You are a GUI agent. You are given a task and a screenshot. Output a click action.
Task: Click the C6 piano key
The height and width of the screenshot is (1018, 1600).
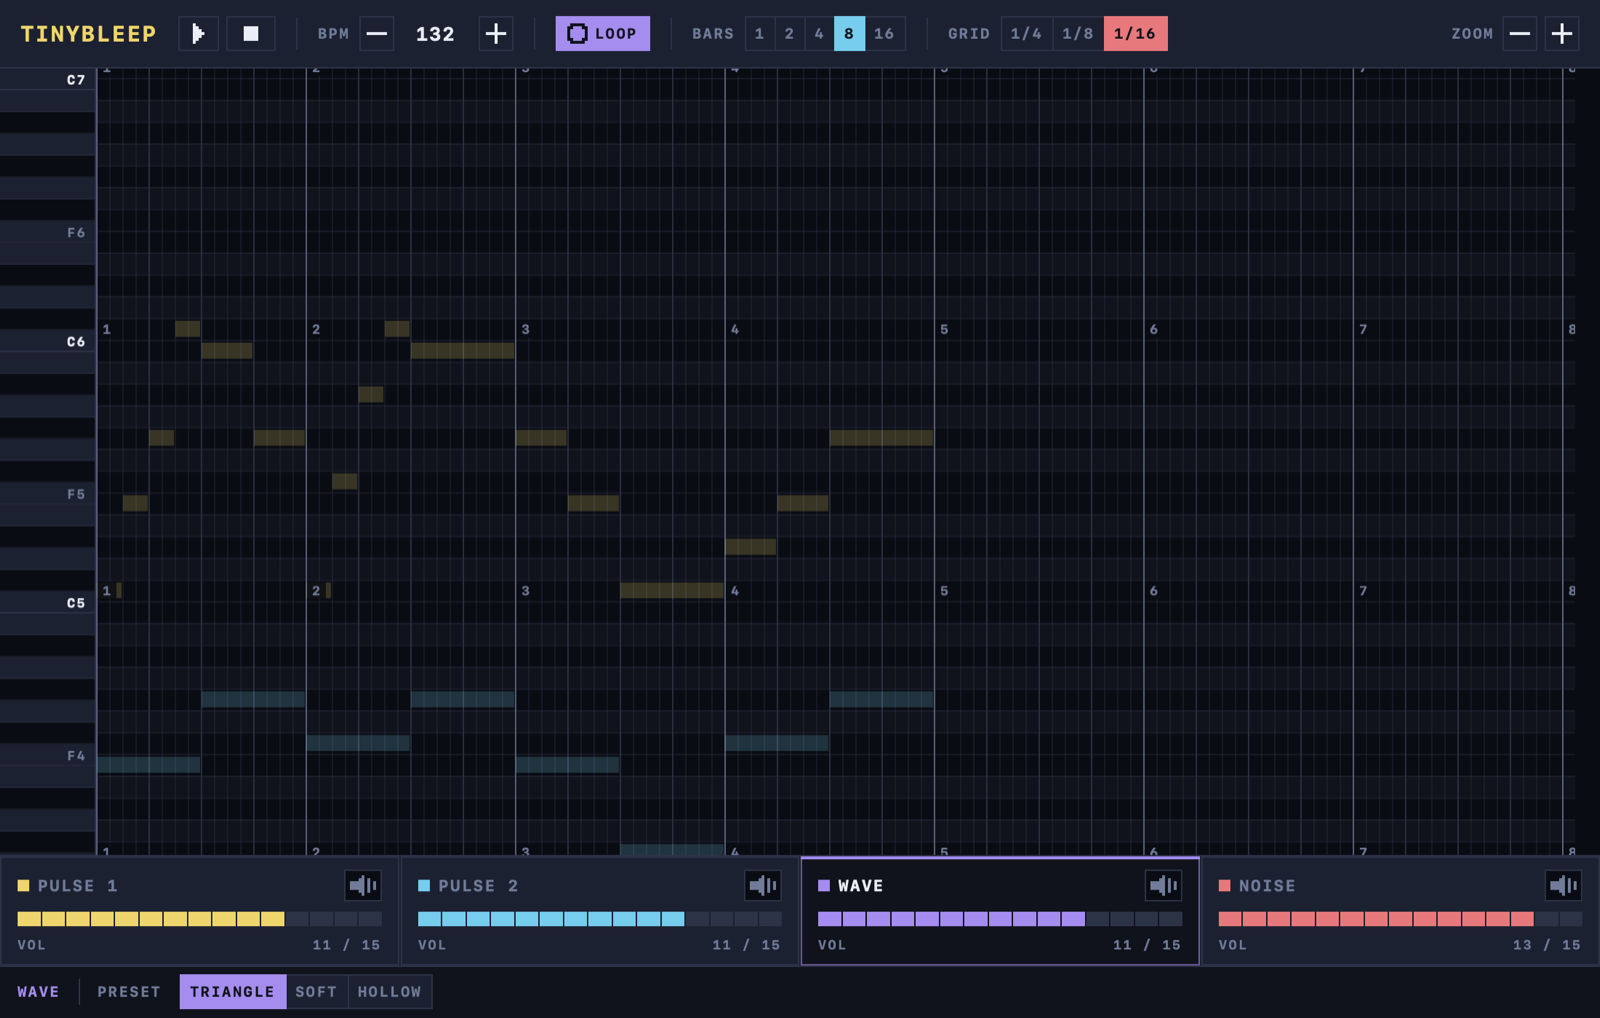[48, 341]
